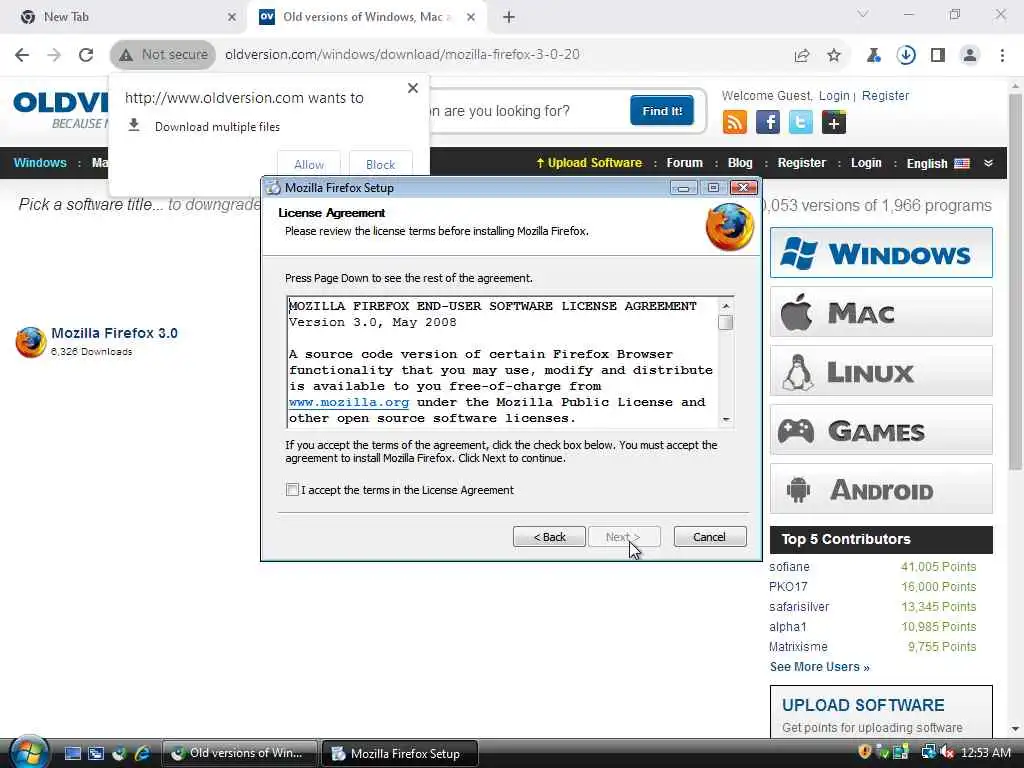Switch to Mozilla Firefox Setup taskbar button
The image size is (1024, 768).
(400, 754)
